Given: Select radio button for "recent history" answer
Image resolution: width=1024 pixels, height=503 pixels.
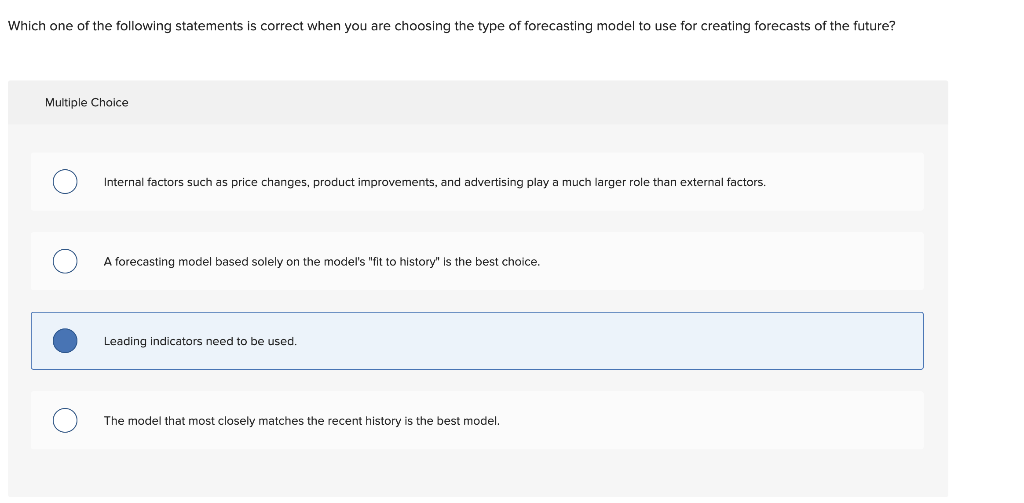Looking at the screenshot, I should (65, 421).
